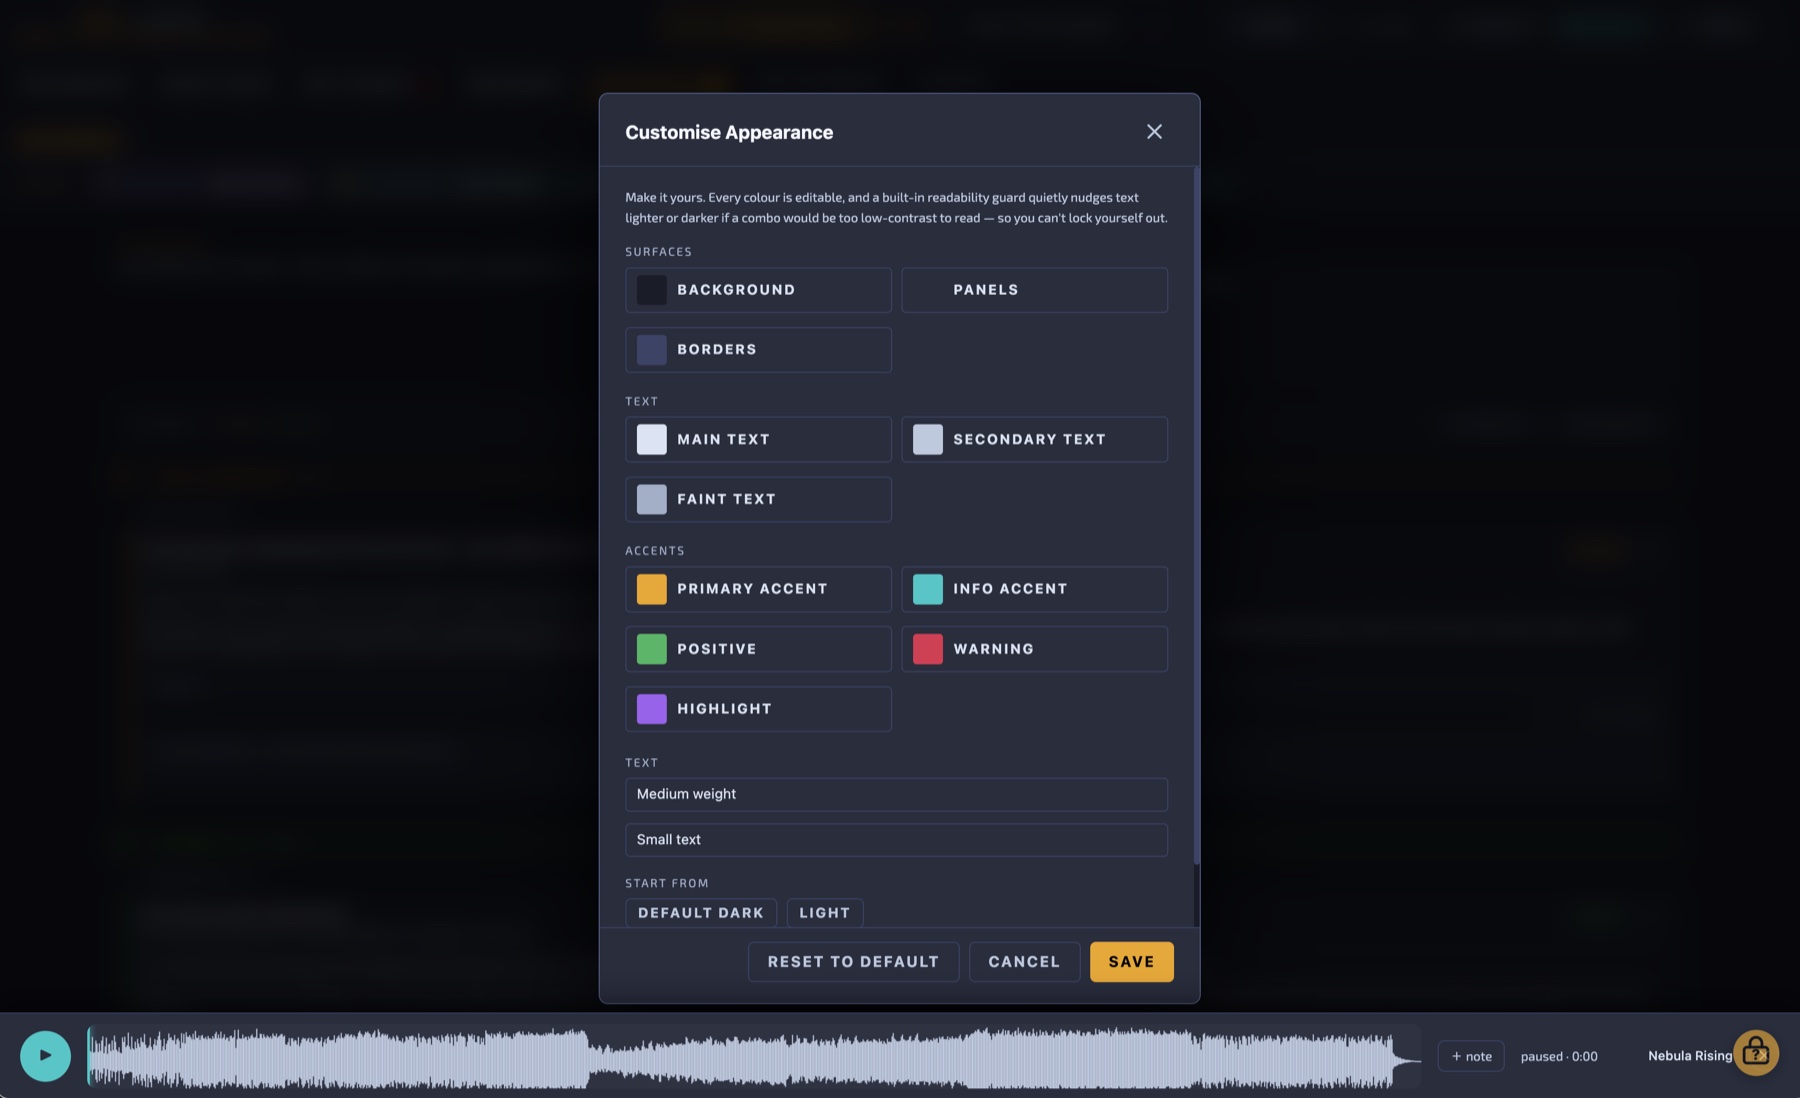Close the Customise Appearance dialog
The width and height of the screenshot is (1800, 1098).
pos(1154,132)
